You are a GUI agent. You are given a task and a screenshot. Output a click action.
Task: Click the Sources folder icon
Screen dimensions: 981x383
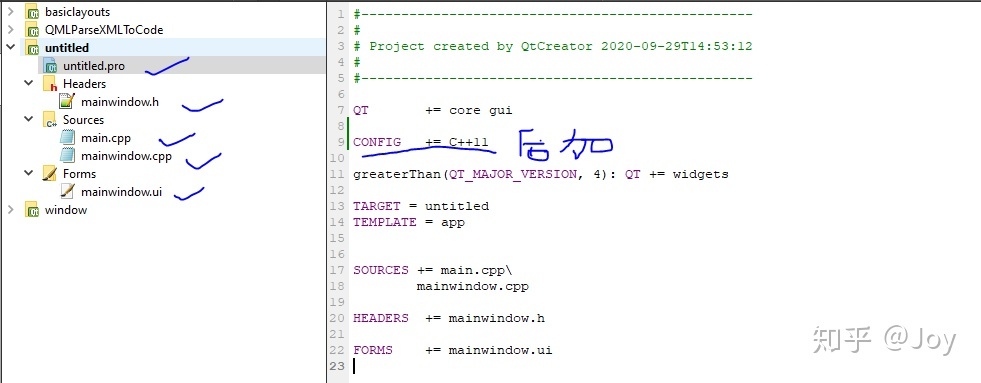tap(50, 120)
